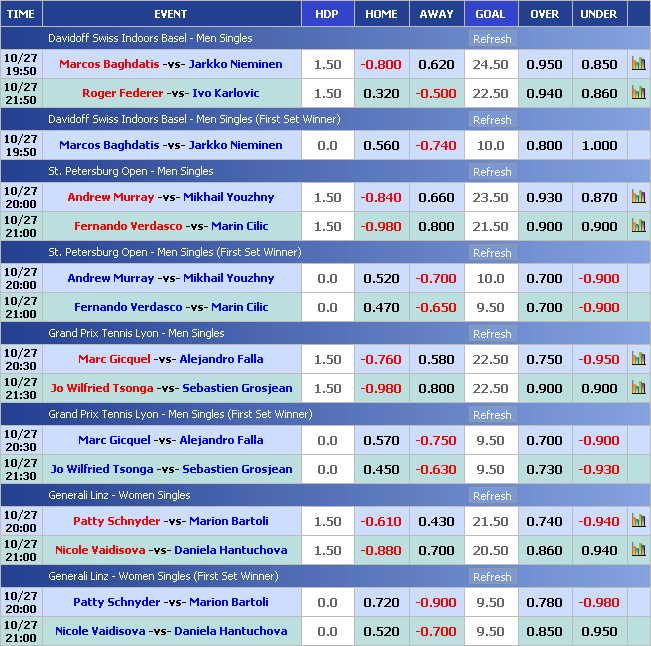Open chart icon for Vaidisova vs Hantuchova
The image size is (651, 646).
638,550
